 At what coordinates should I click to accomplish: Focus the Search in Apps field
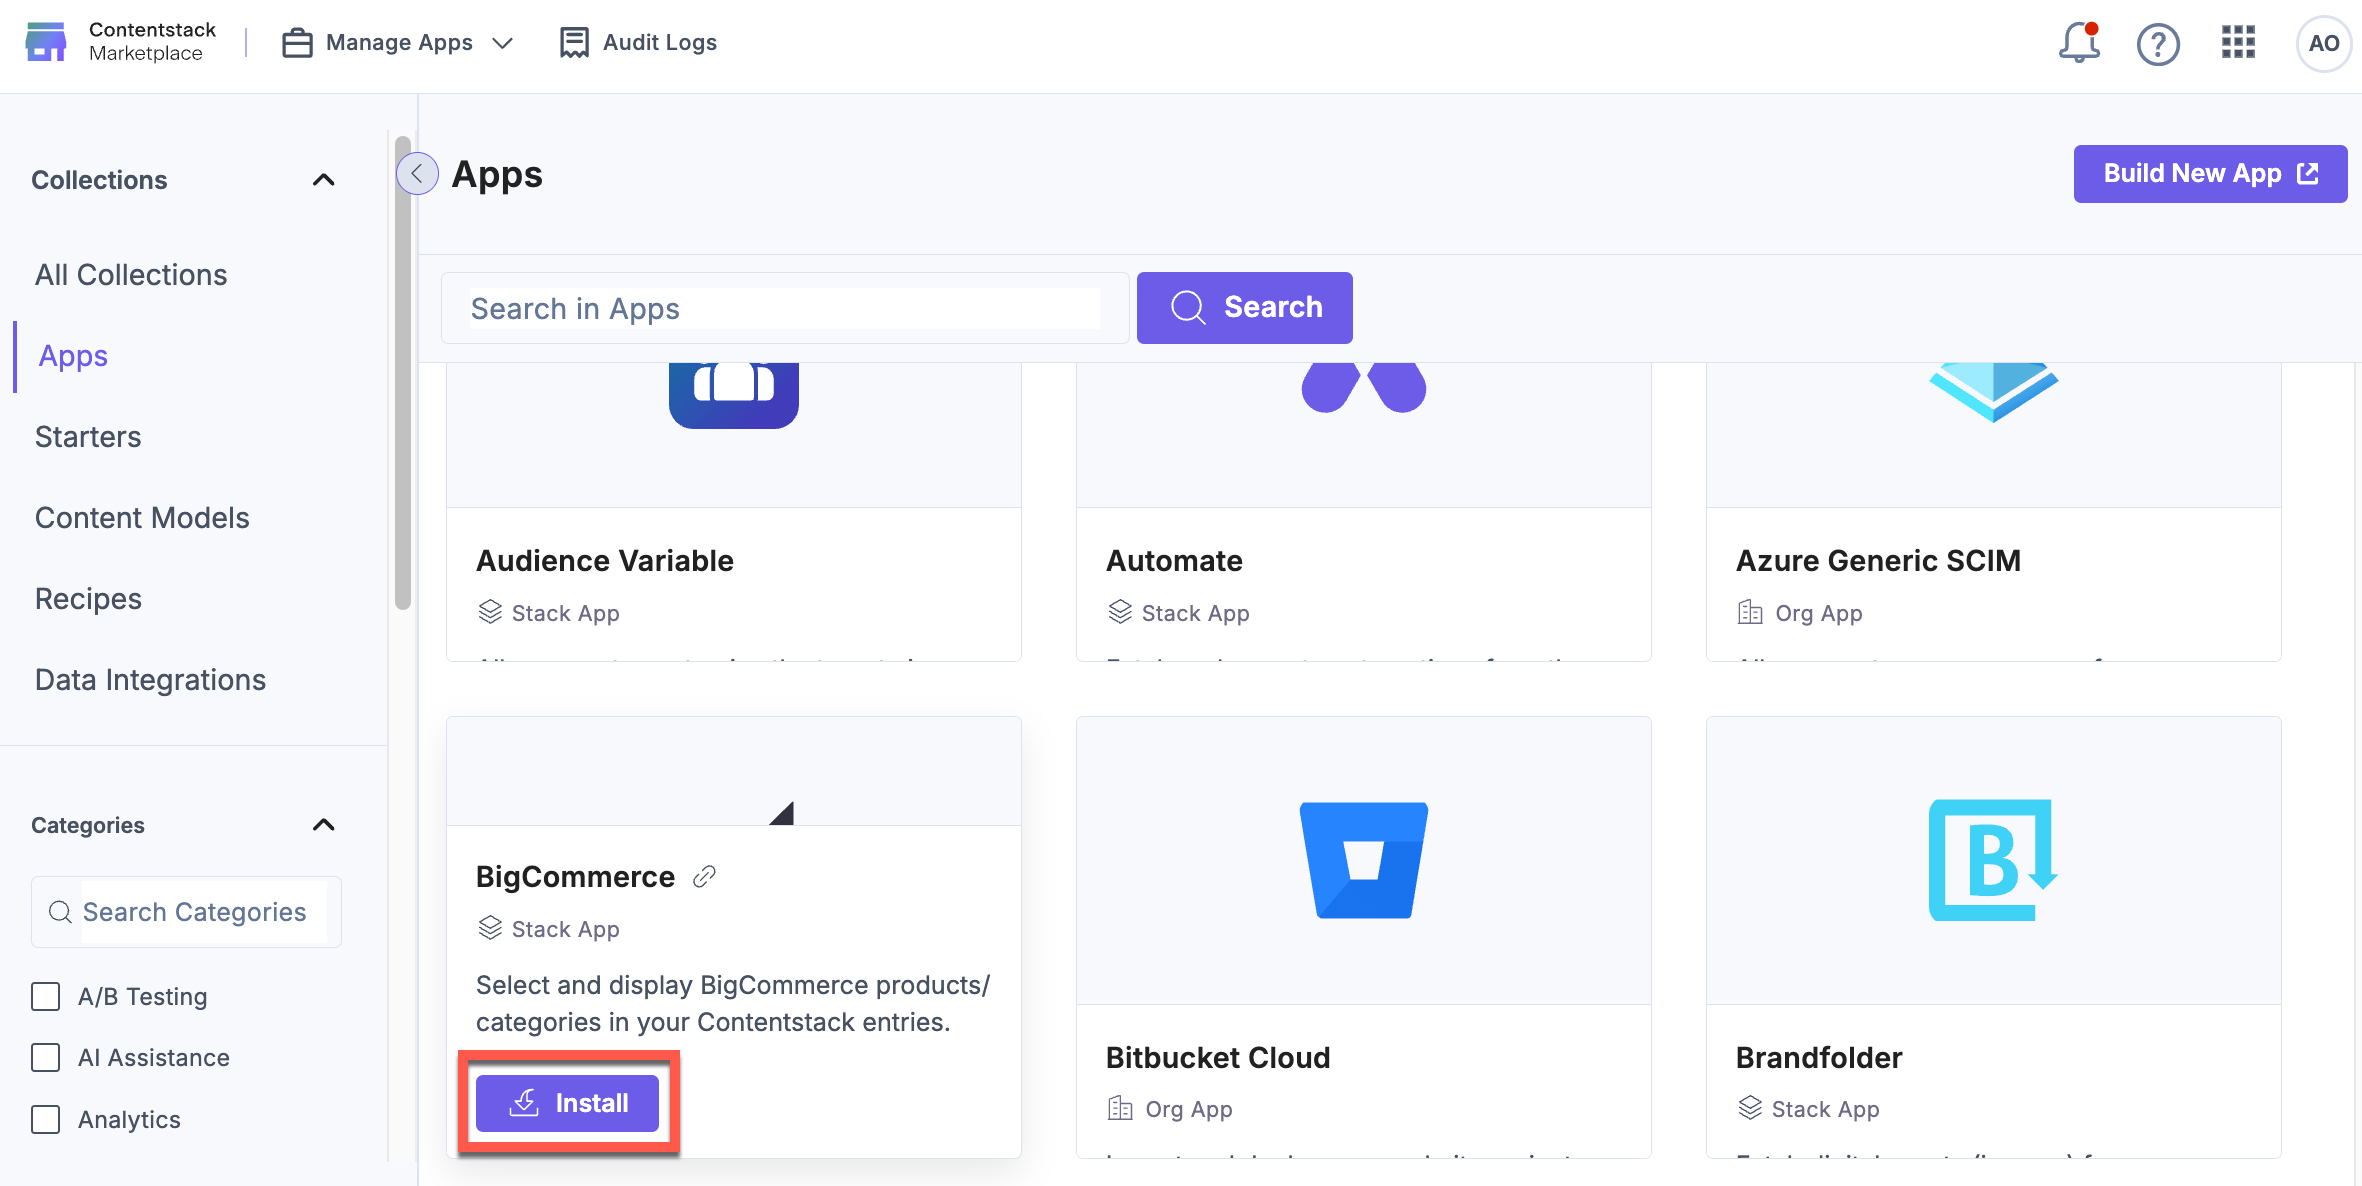point(785,308)
